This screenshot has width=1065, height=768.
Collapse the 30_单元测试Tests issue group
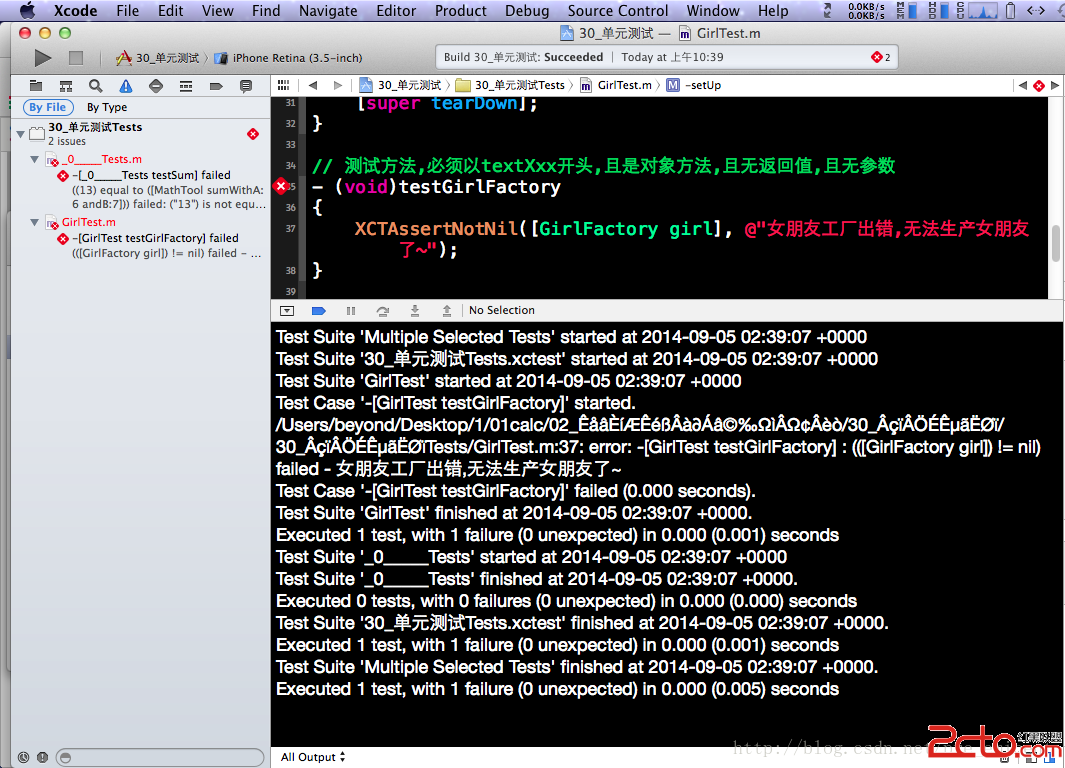point(20,134)
